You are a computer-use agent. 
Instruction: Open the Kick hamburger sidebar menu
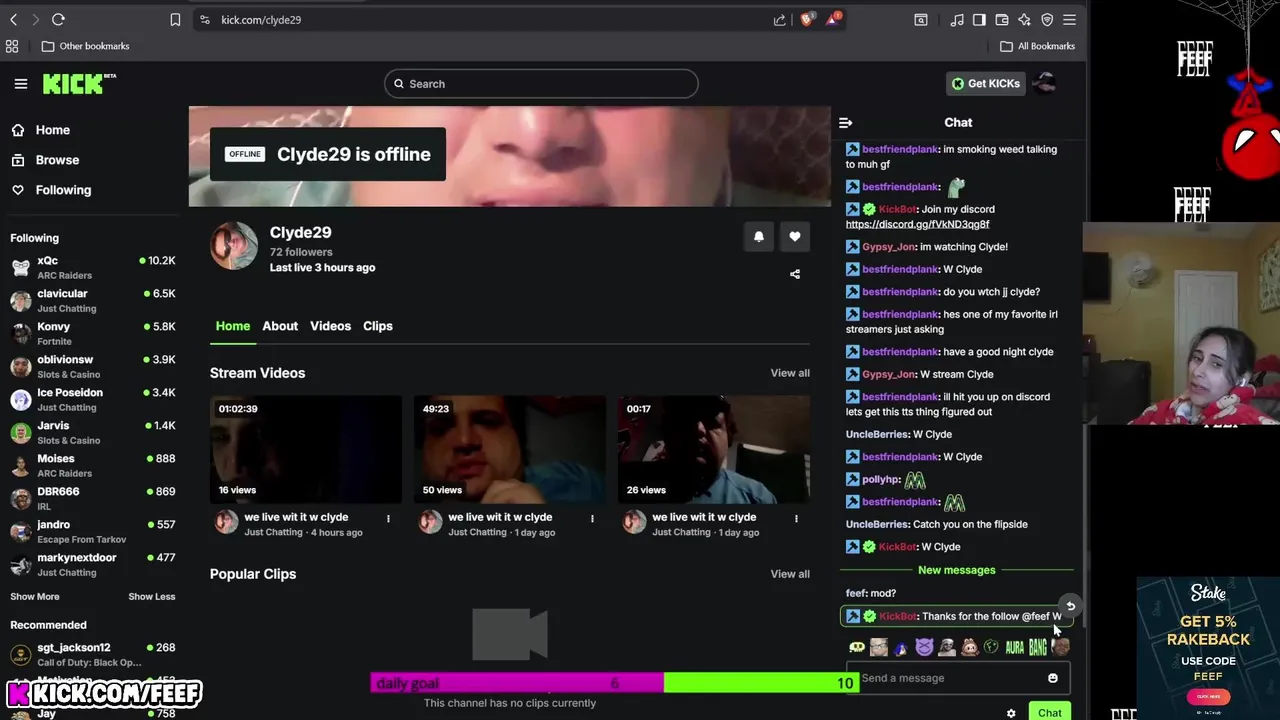point(21,84)
